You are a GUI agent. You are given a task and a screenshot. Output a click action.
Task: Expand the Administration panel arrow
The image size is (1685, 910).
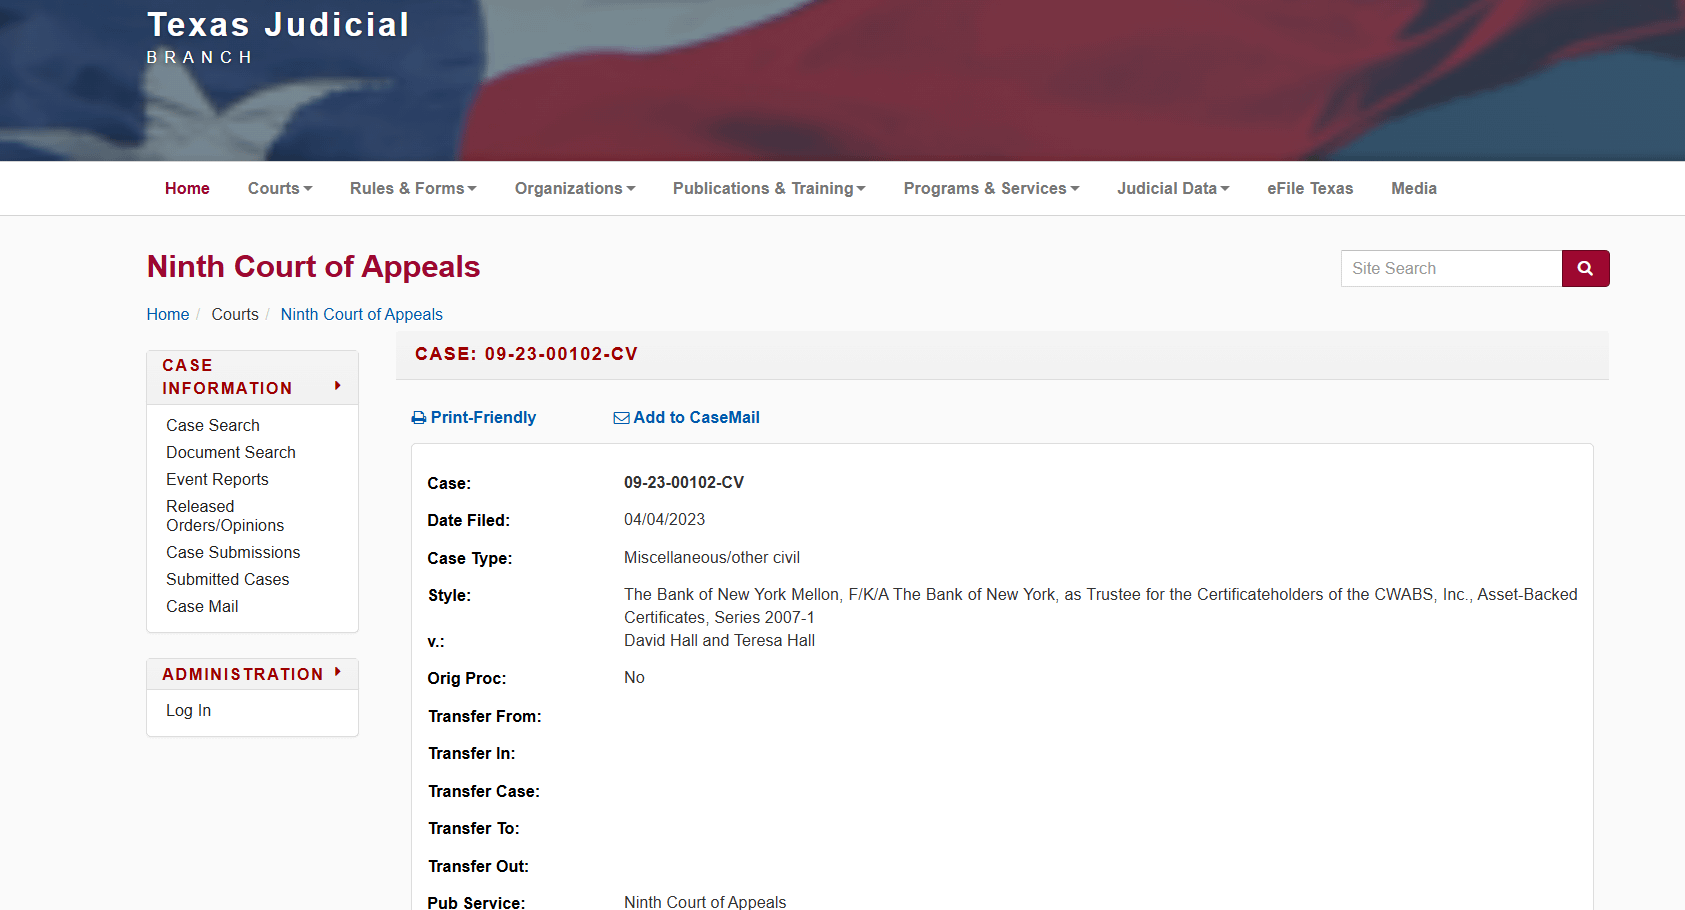[x=338, y=672]
